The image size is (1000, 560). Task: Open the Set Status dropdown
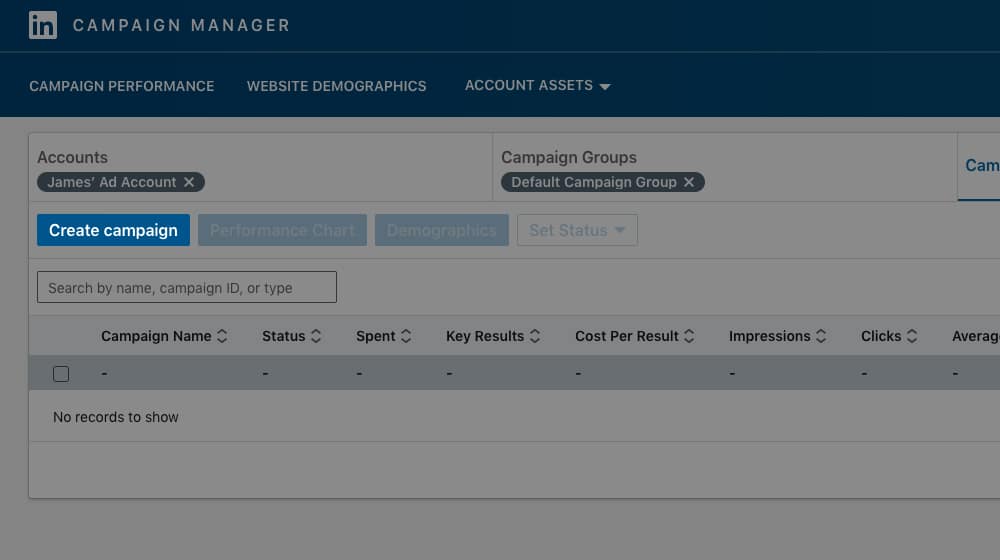click(577, 230)
